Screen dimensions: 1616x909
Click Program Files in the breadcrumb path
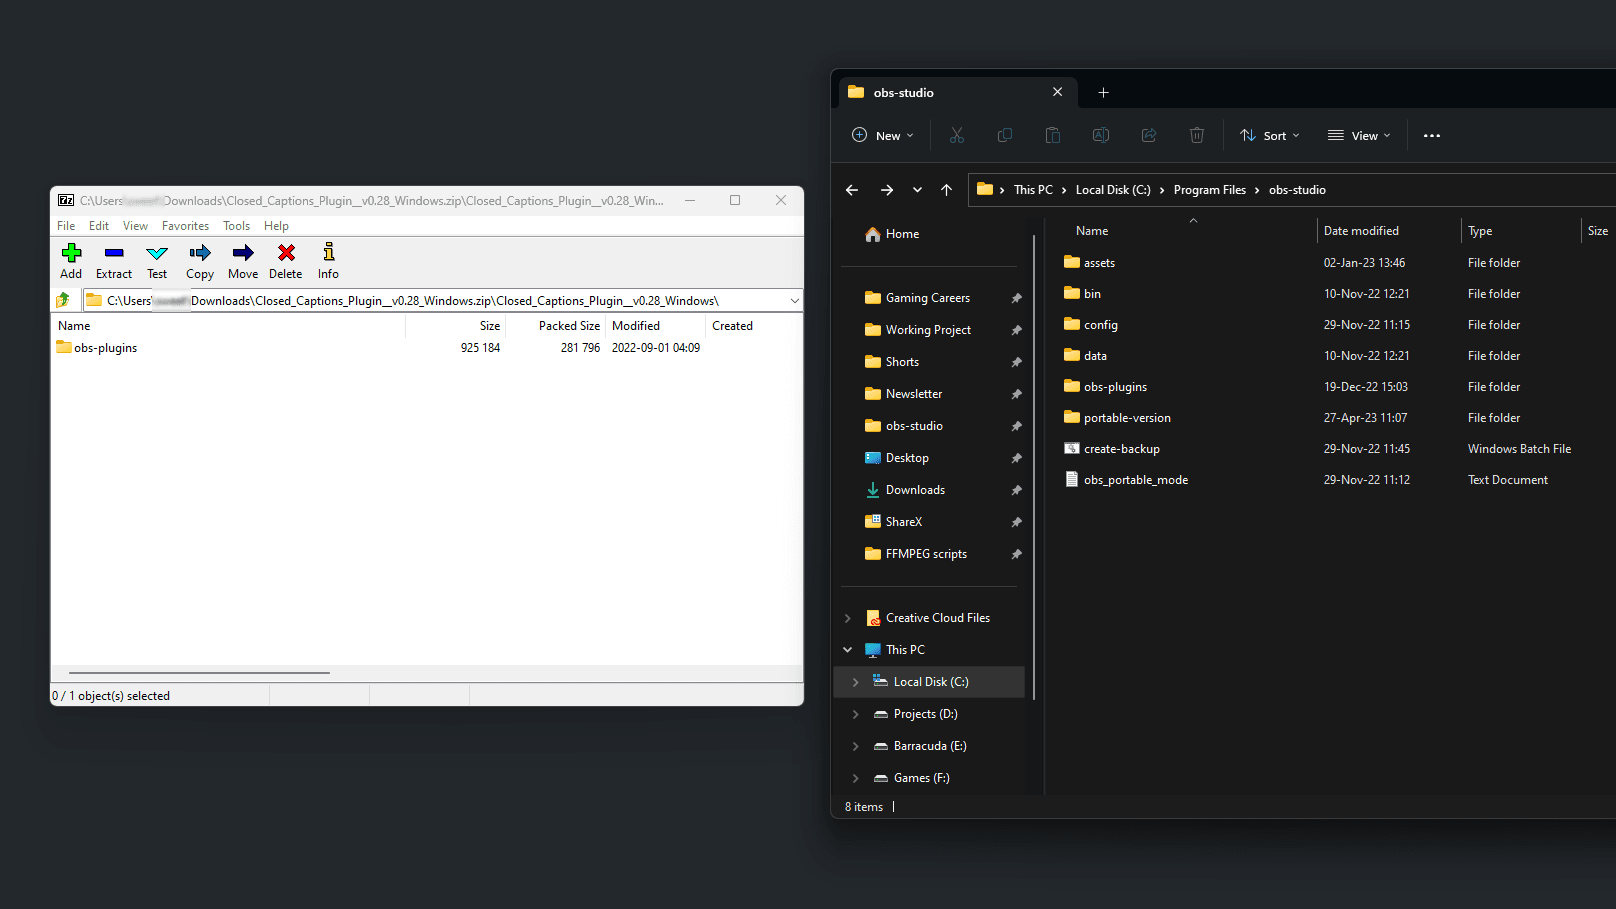[x=1209, y=190]
